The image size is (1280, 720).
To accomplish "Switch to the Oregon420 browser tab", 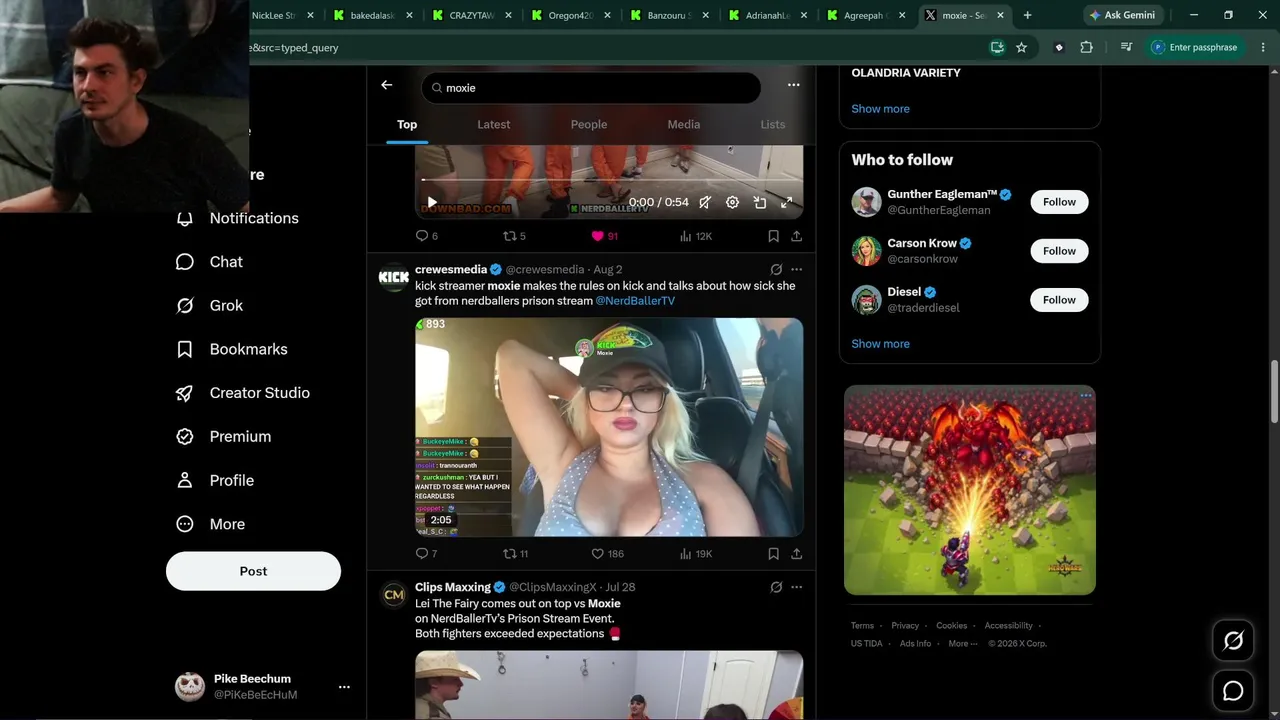I will pyautogui.click(x=571, y=15).
